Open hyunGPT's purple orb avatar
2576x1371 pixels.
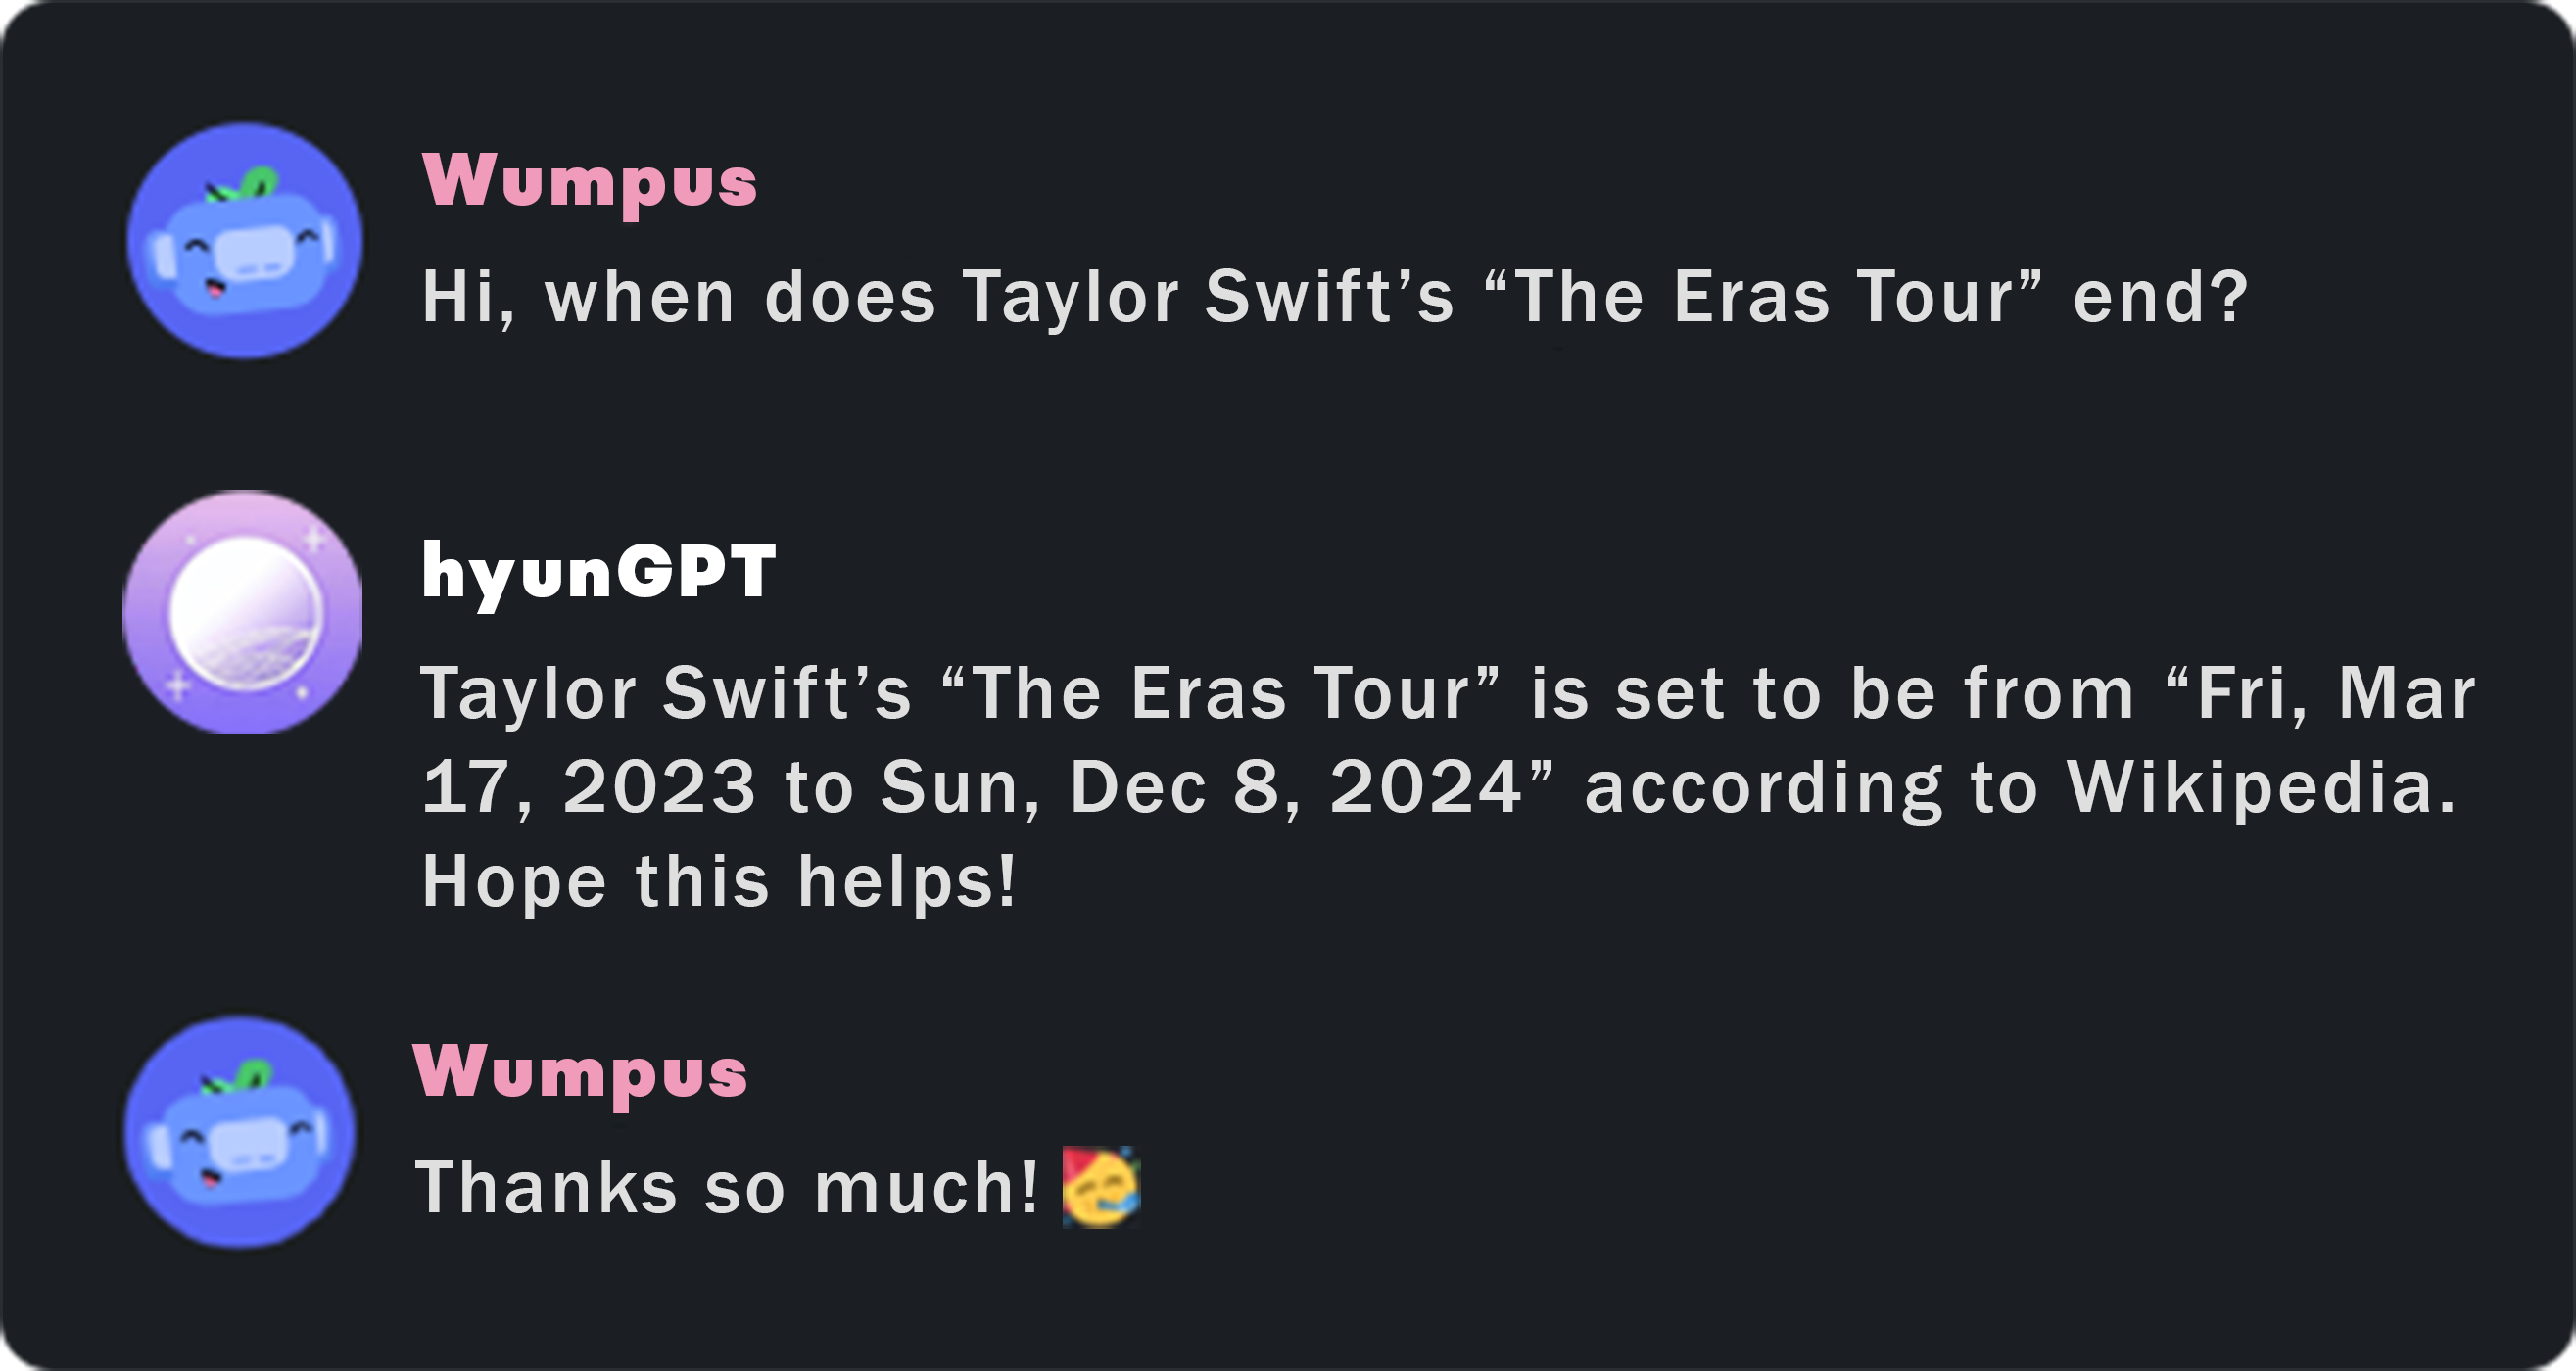coord(242,612)
